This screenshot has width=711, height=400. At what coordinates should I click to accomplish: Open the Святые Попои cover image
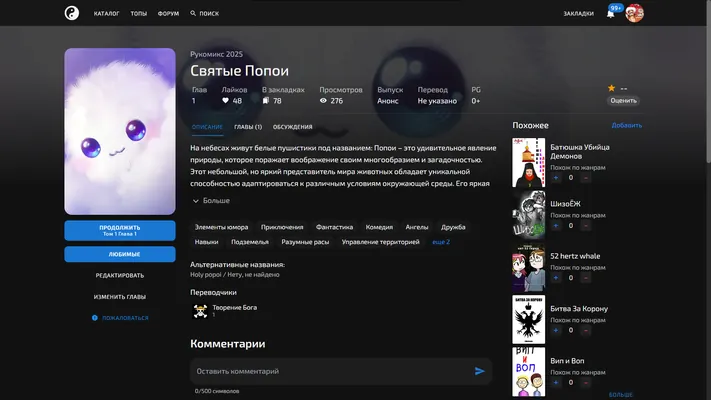(x=120, y=131)
